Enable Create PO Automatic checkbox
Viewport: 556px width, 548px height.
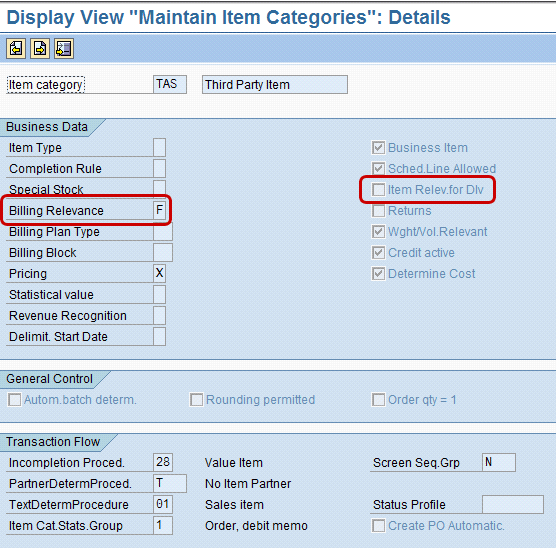378,526
